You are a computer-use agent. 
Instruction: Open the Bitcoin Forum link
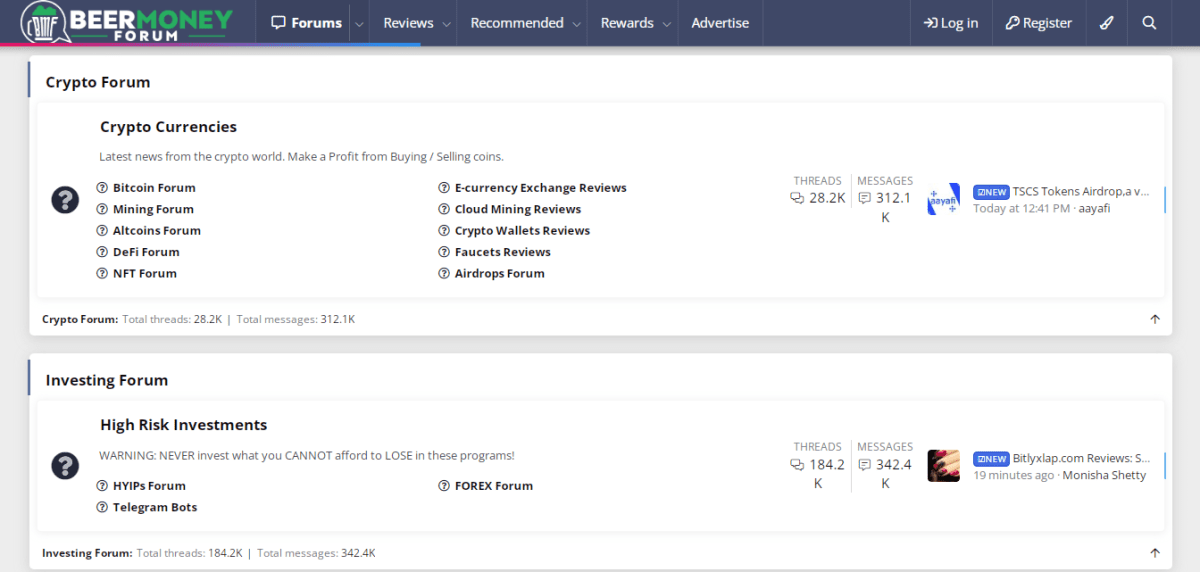(154, 188)
